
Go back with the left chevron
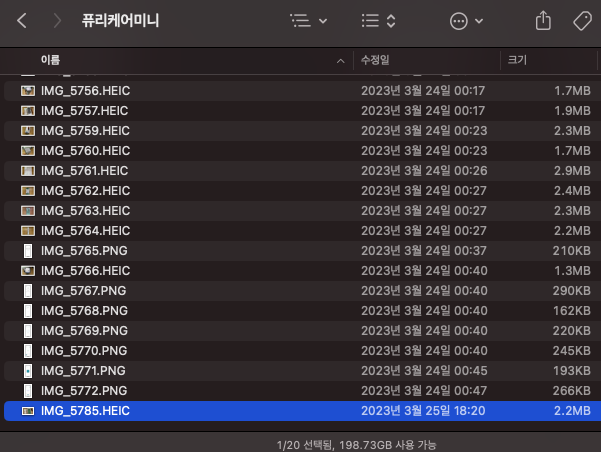22,21
